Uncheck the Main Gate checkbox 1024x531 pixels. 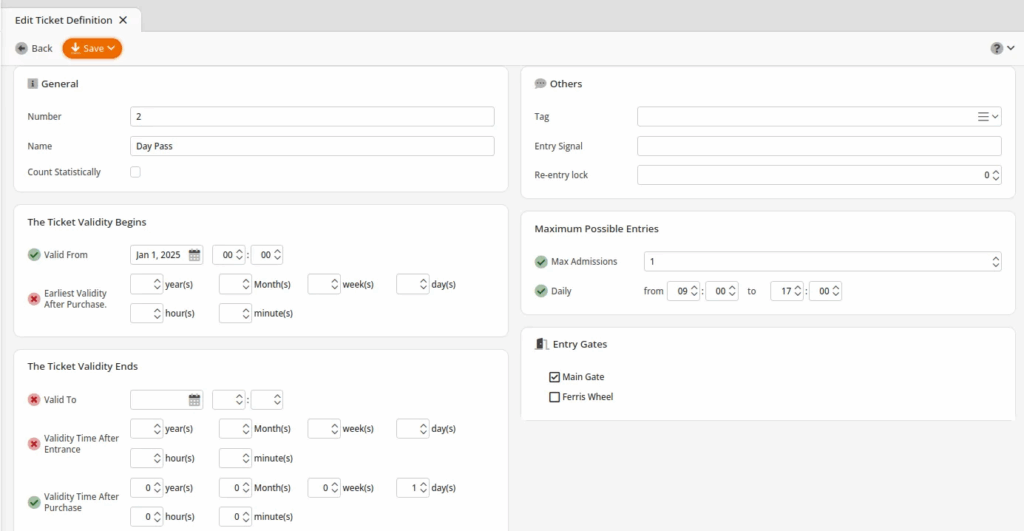point(554,377)
